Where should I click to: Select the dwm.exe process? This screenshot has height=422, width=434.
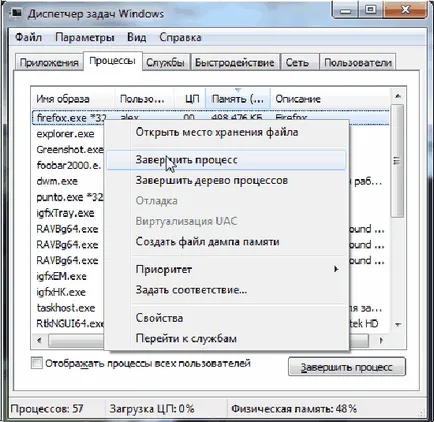(x=57, y=181)
